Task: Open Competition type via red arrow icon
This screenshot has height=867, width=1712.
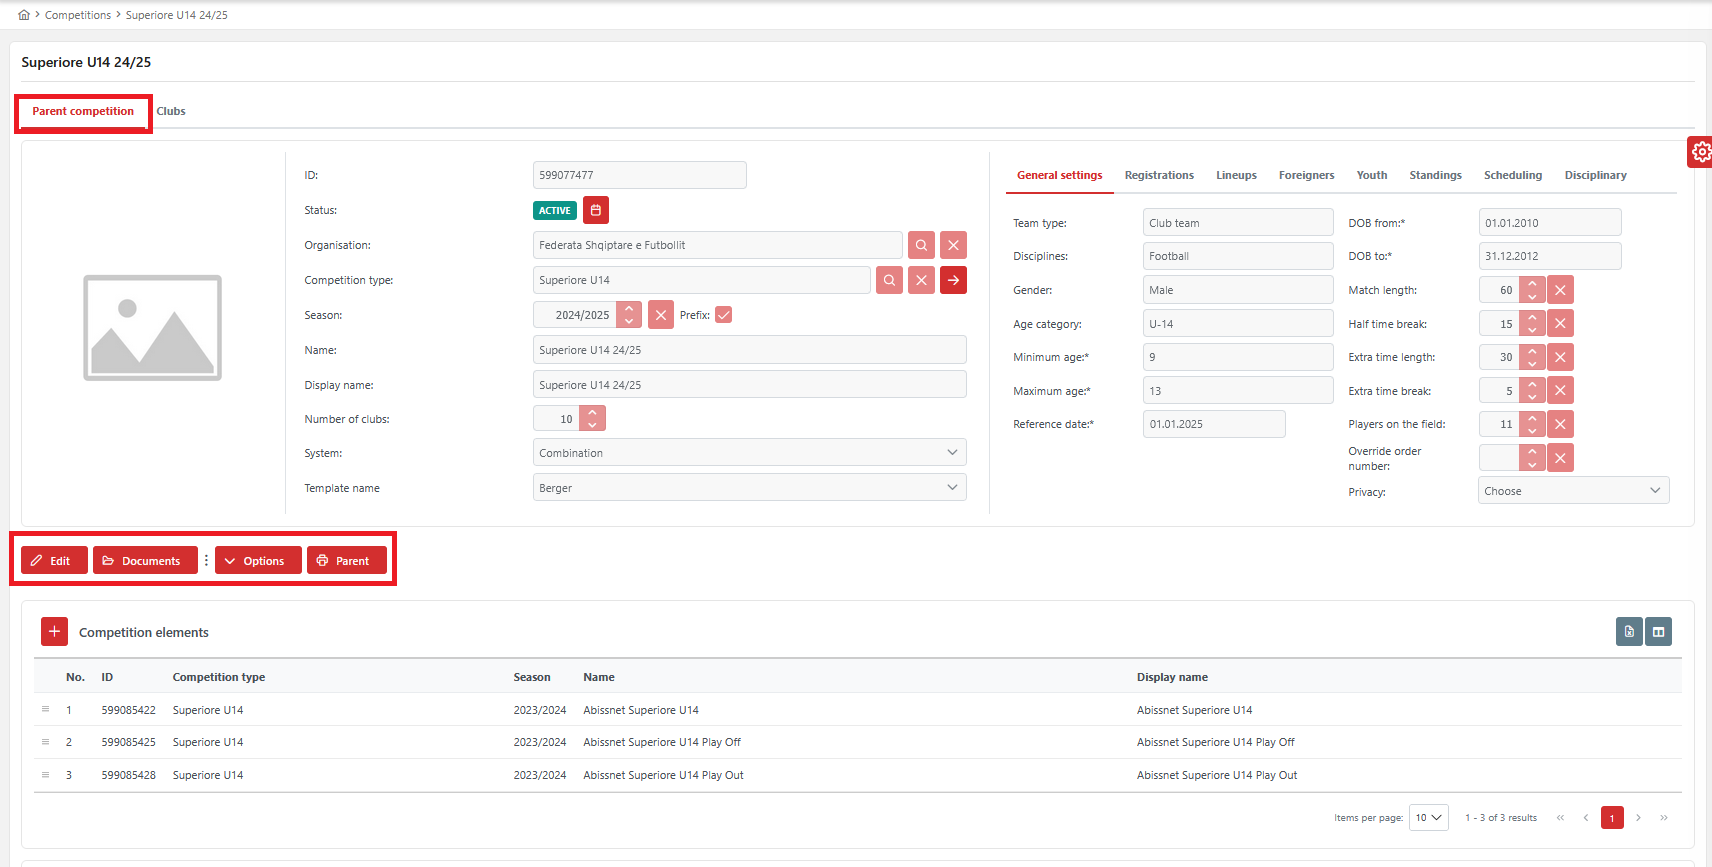Action: [953, 280]
